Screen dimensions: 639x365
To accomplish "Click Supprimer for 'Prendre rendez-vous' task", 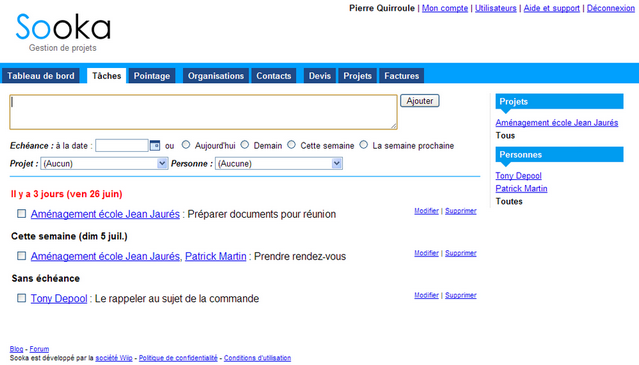I will (461, 253).
